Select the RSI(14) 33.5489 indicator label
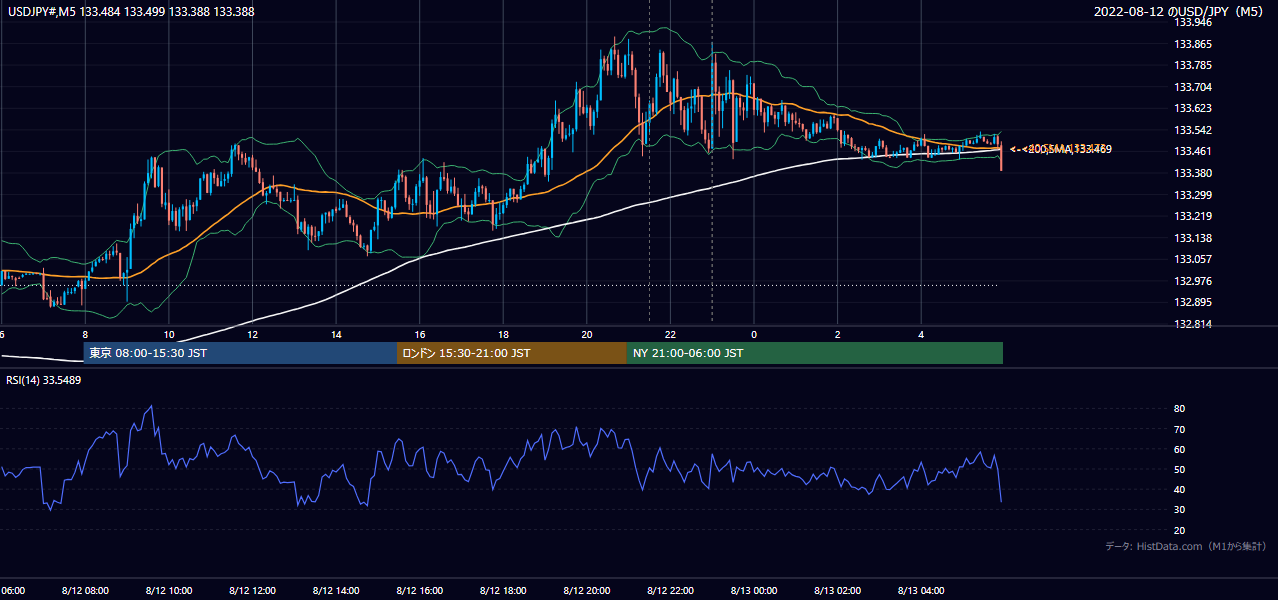The width and height of the screenshot is (1278, 600). click(43, 380)
